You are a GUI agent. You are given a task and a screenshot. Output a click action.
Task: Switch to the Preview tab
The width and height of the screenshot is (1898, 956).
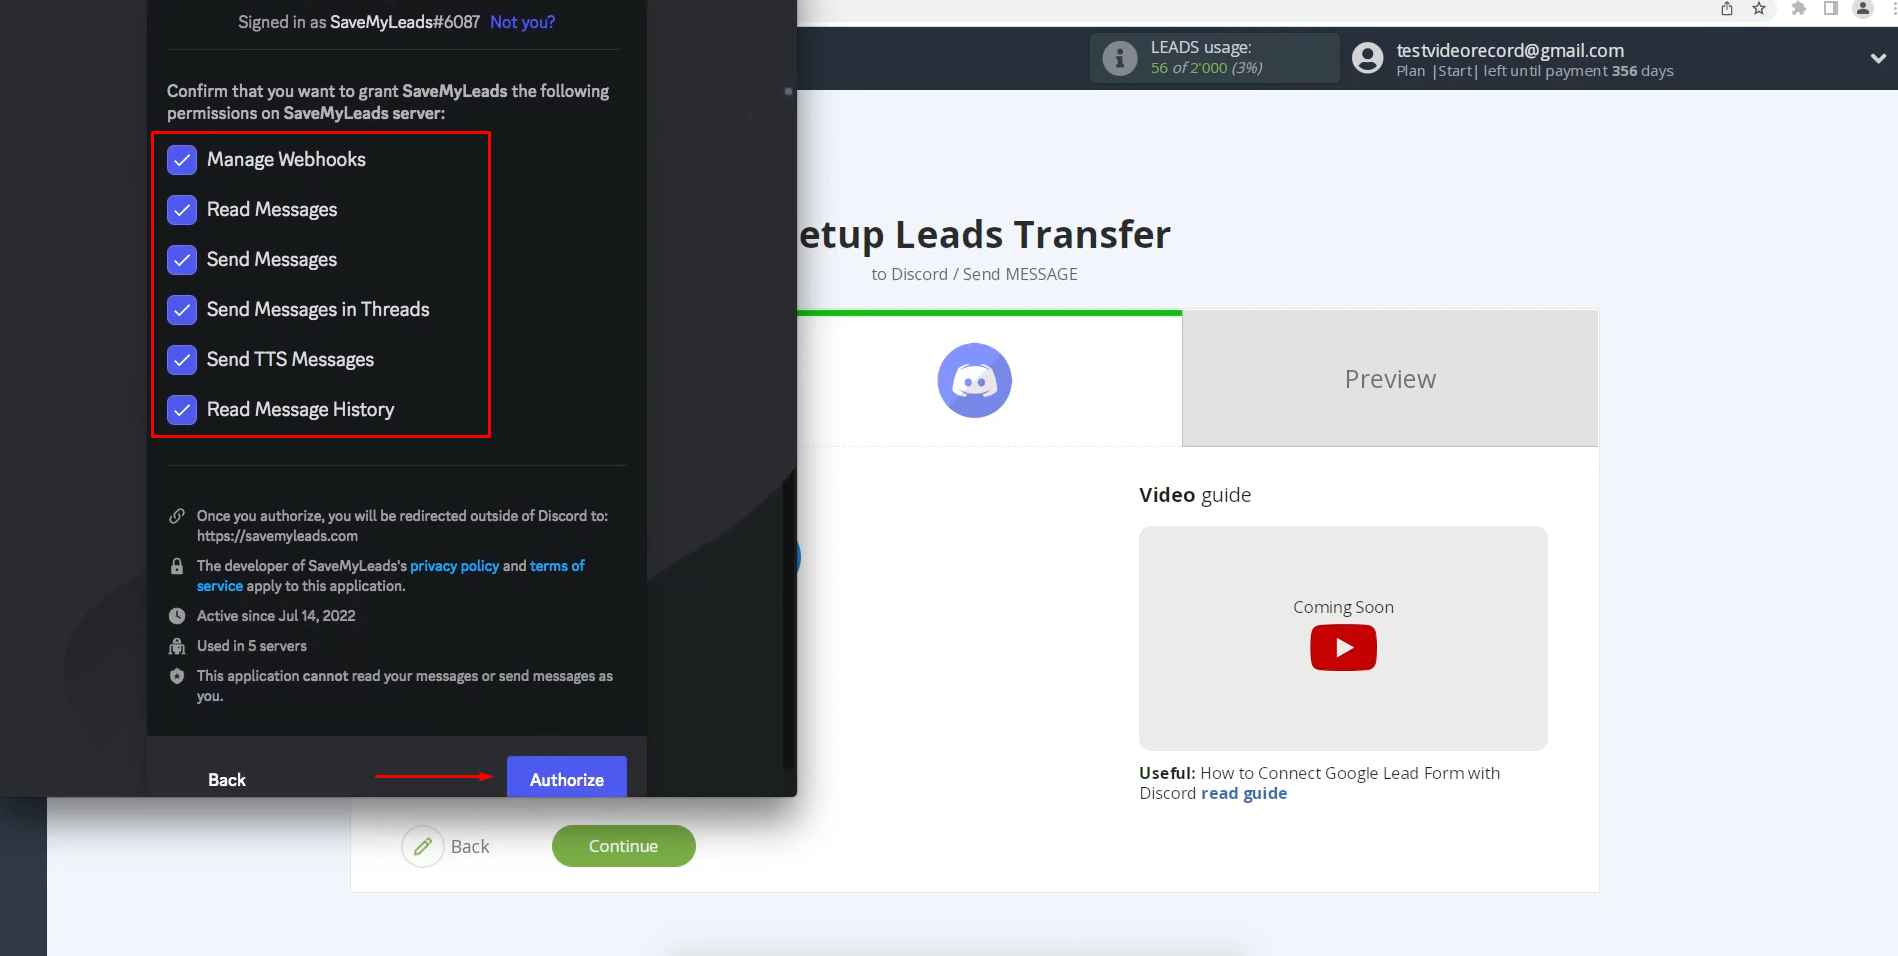(x=1390, y=379)
